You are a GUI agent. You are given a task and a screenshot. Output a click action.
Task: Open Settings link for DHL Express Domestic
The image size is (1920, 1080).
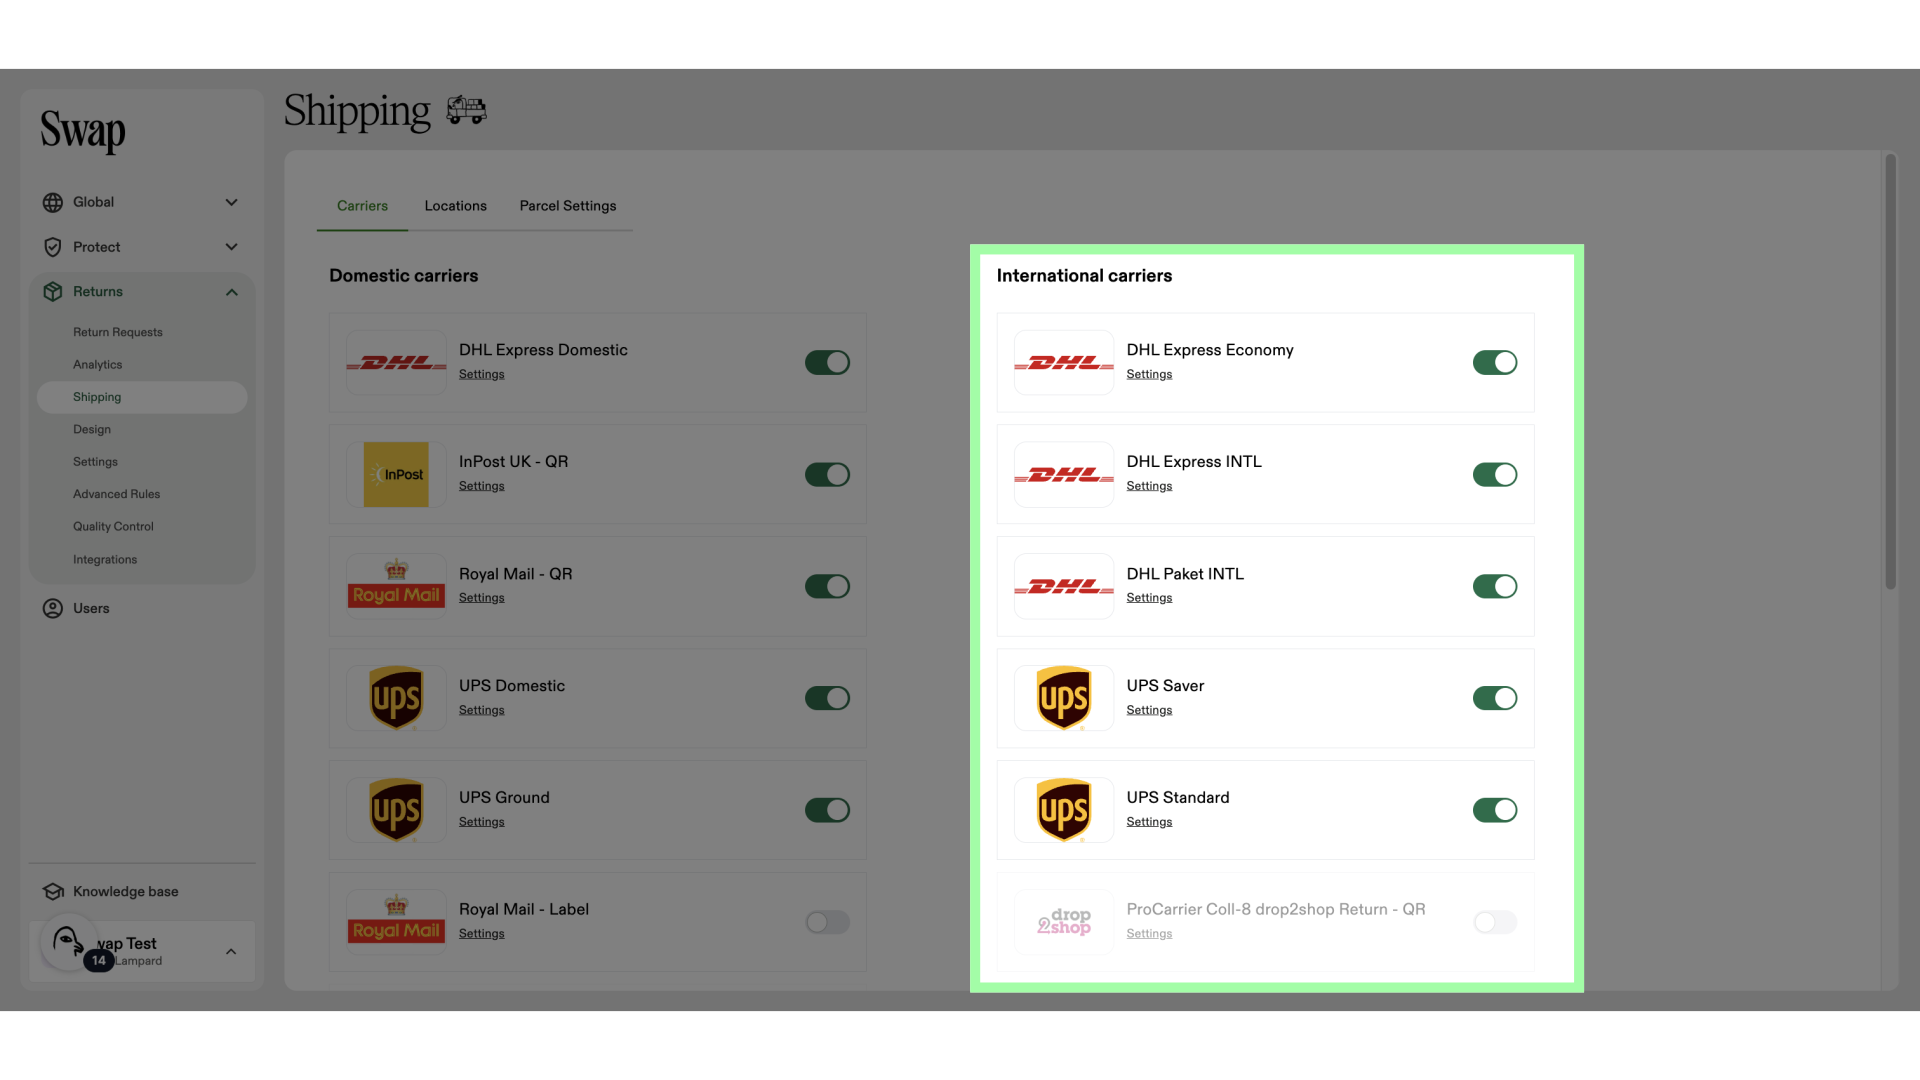481,374
